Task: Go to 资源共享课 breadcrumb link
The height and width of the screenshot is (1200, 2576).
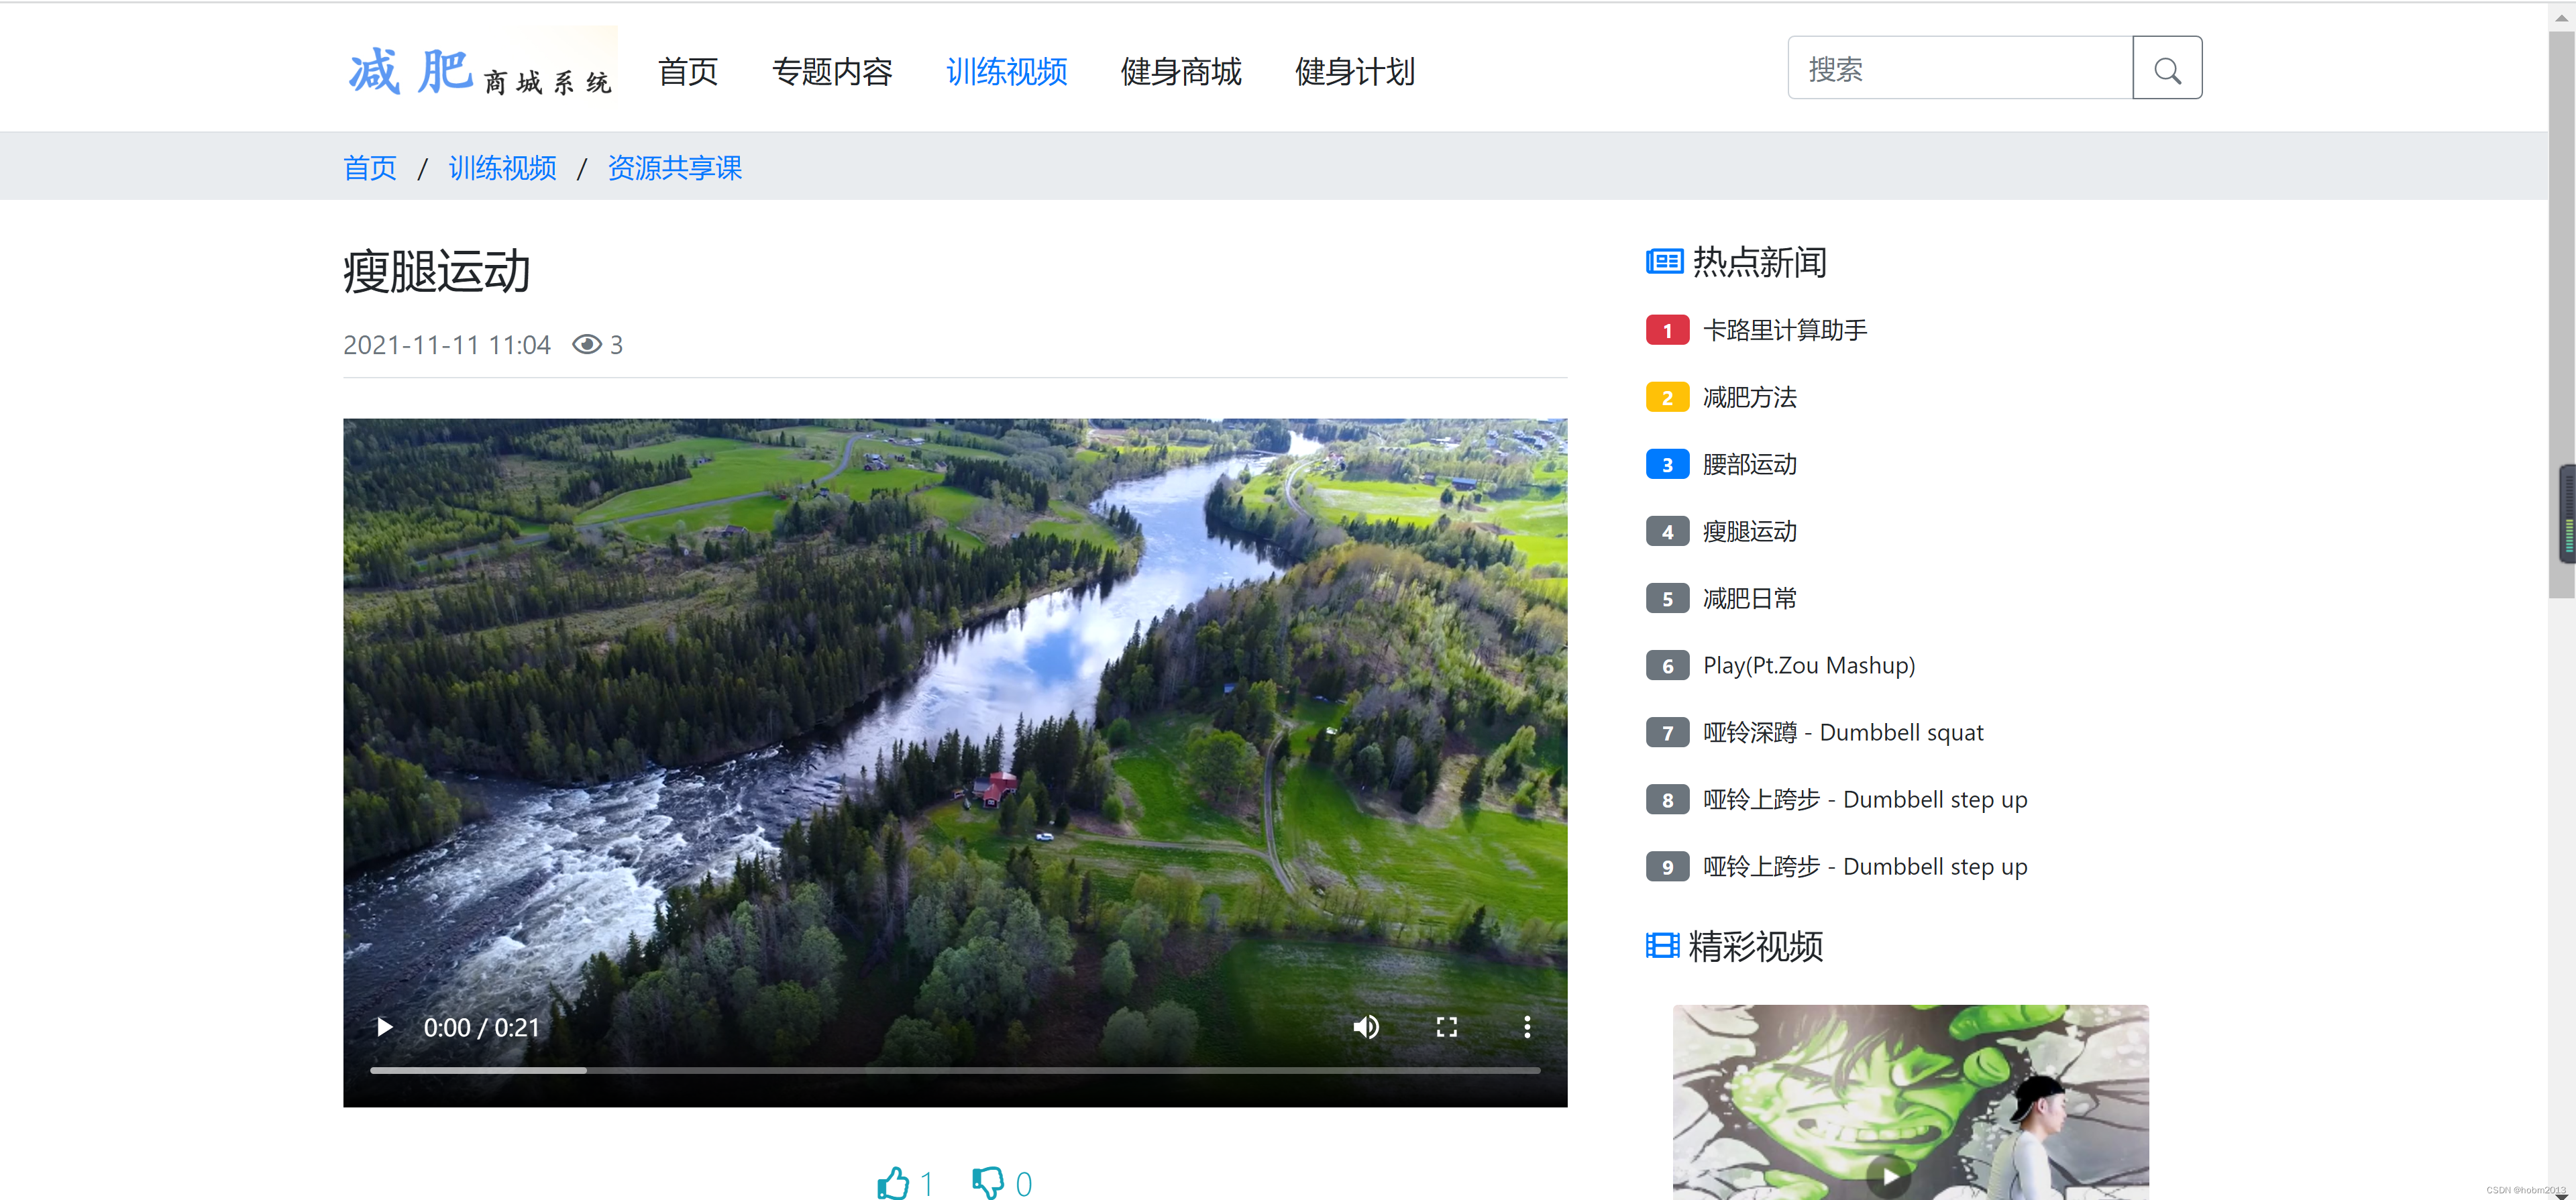Action: (x=675, y=168)
